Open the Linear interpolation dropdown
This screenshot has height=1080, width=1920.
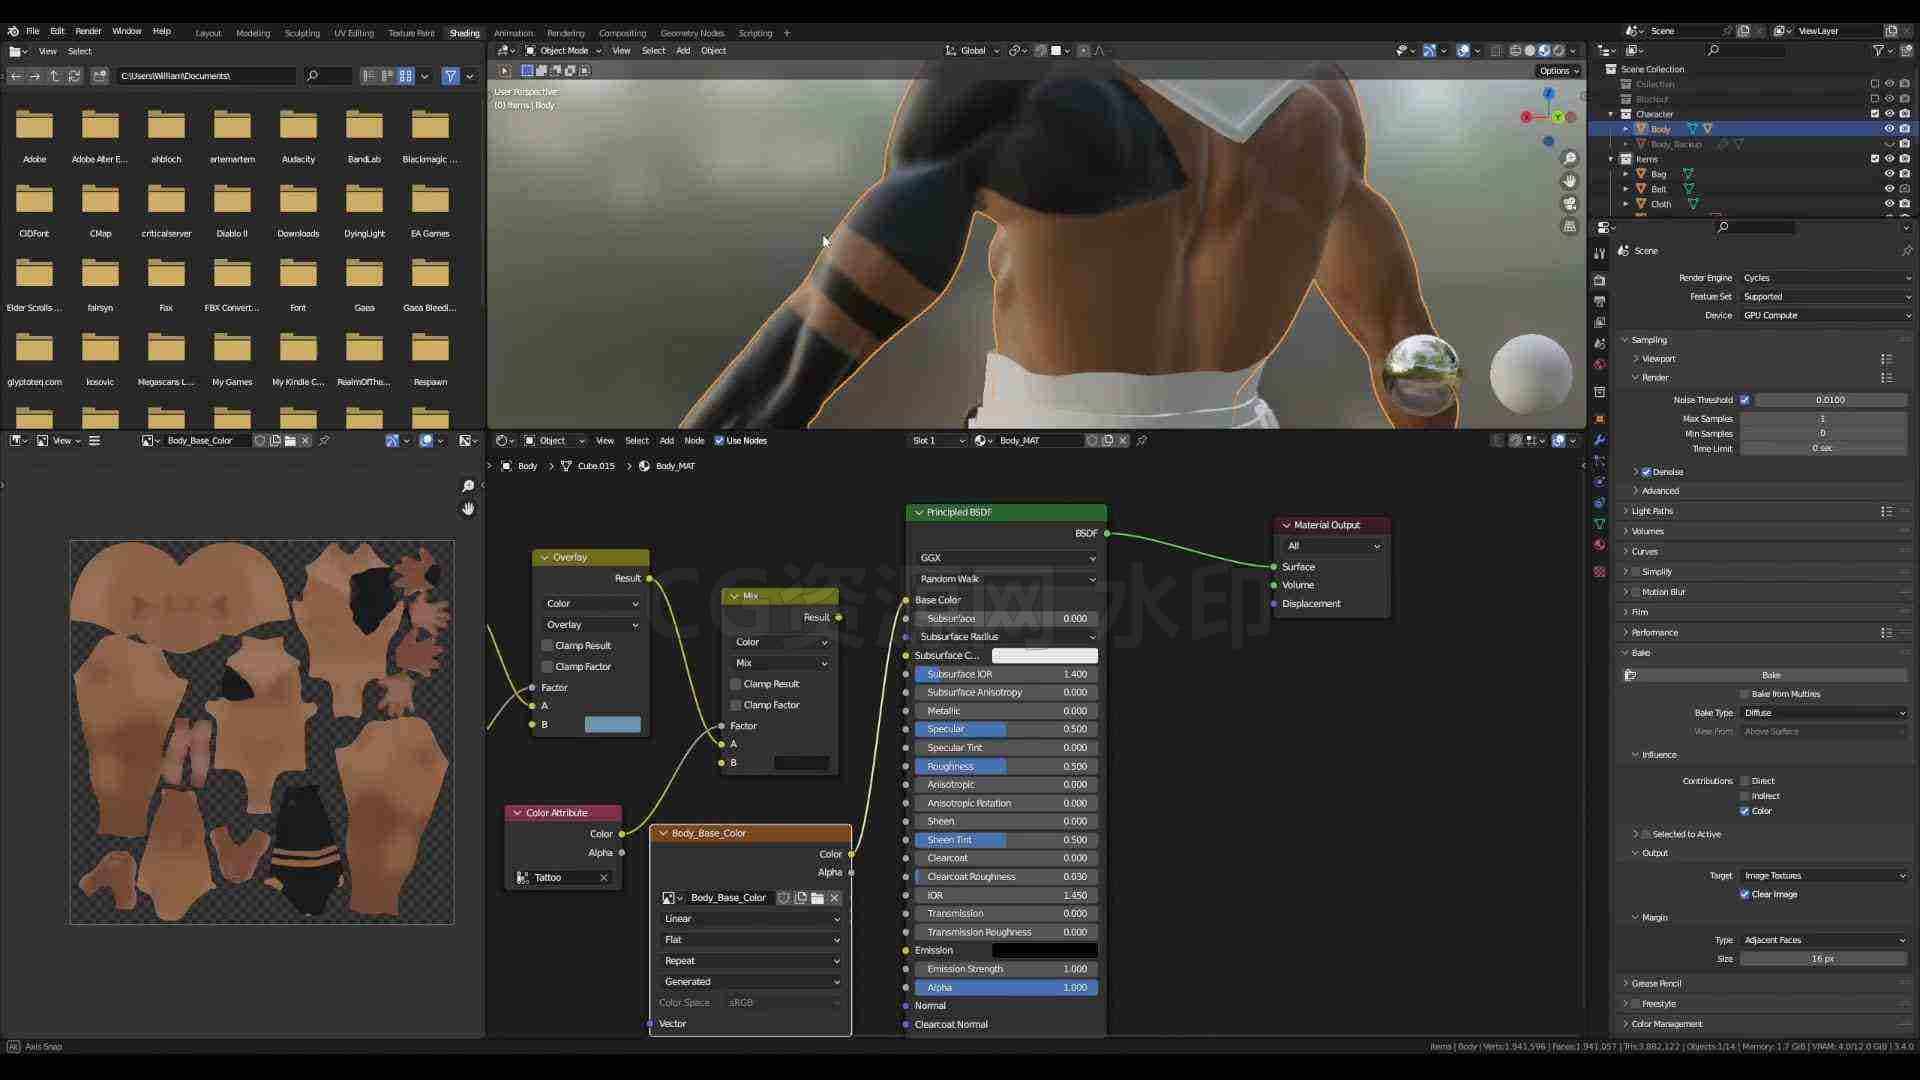751,919
